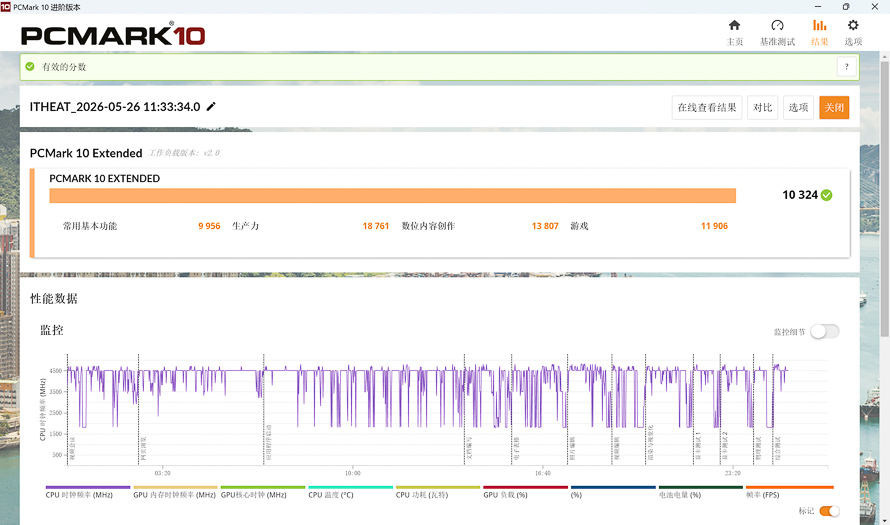This screenshot has width=890, height=525.
Task: Click the 对比 compare button
Action: pyautogui.click(x=762, y=107)
